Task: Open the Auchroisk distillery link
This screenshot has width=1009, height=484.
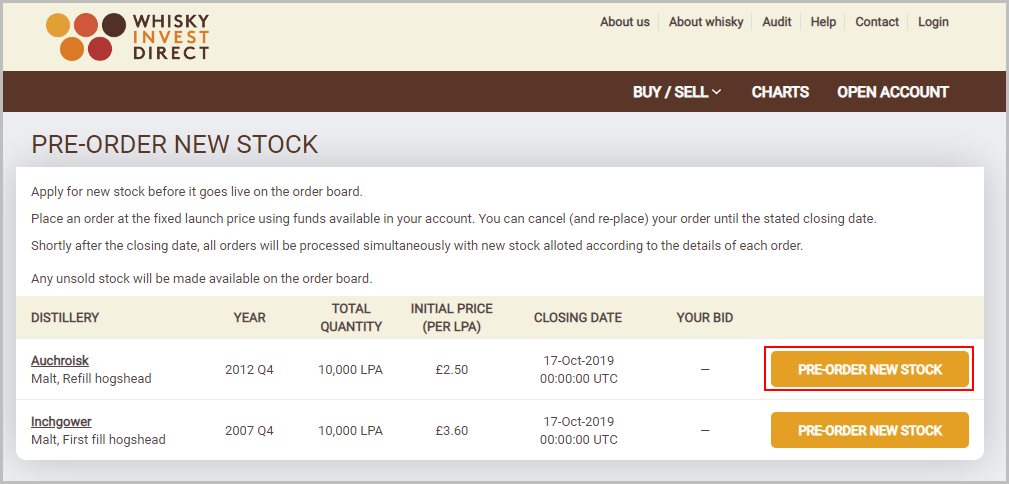Action: 60,360
